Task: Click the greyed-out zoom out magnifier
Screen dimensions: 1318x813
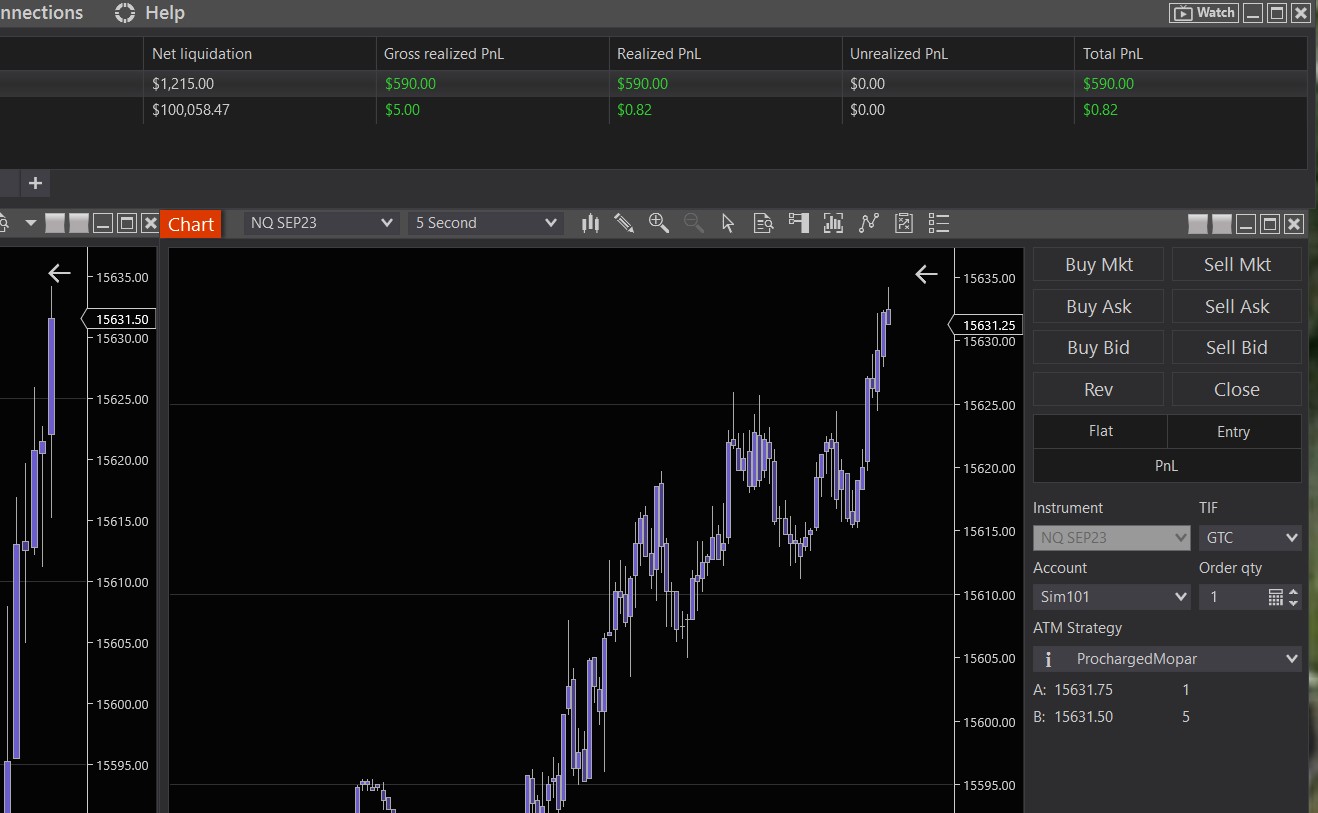Action: (x=693, y=223)
